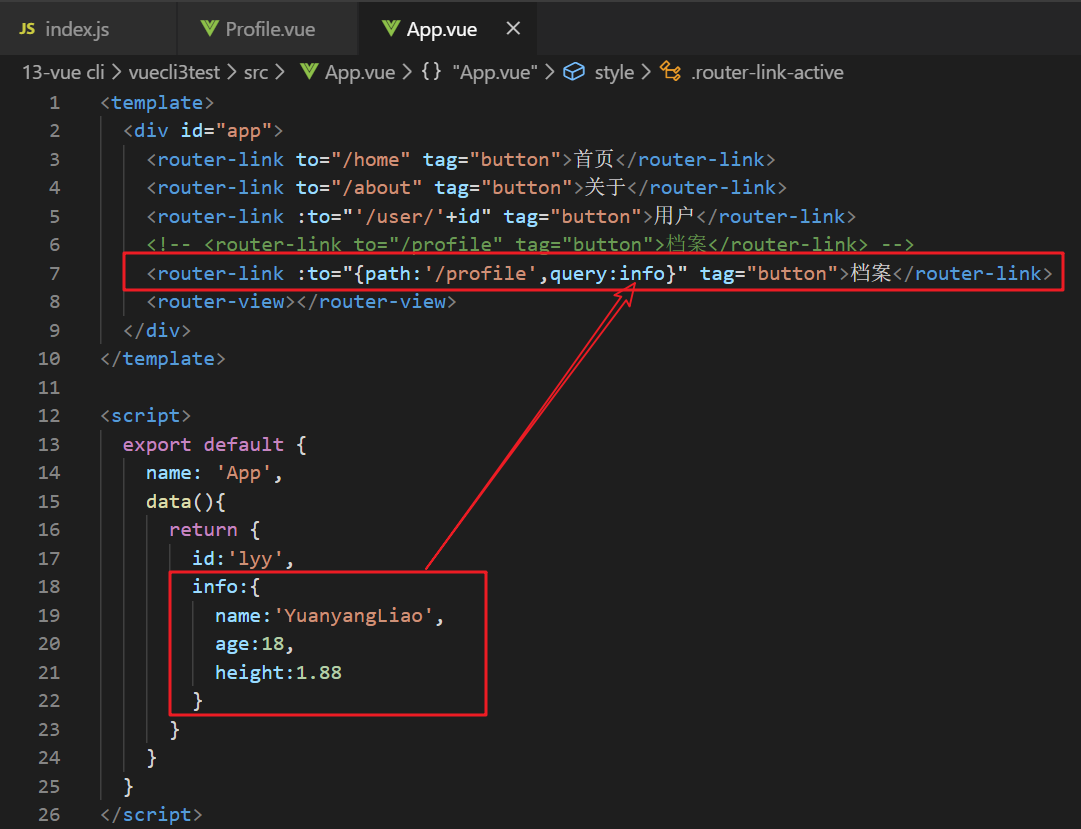Viewport: 1081px width, 829px height.
Task: Expand chevron after 'style' breadcrumb
Action: 646,72
